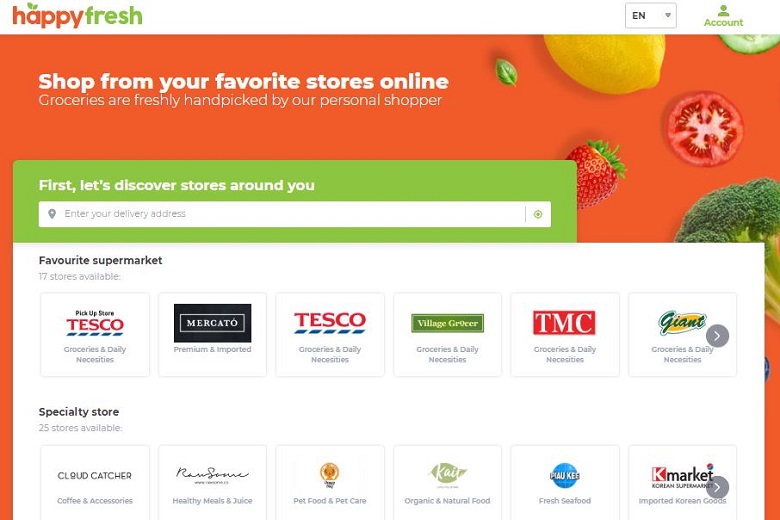
Task: Select the TMC grocery store
Action: (x=565, y=334)
